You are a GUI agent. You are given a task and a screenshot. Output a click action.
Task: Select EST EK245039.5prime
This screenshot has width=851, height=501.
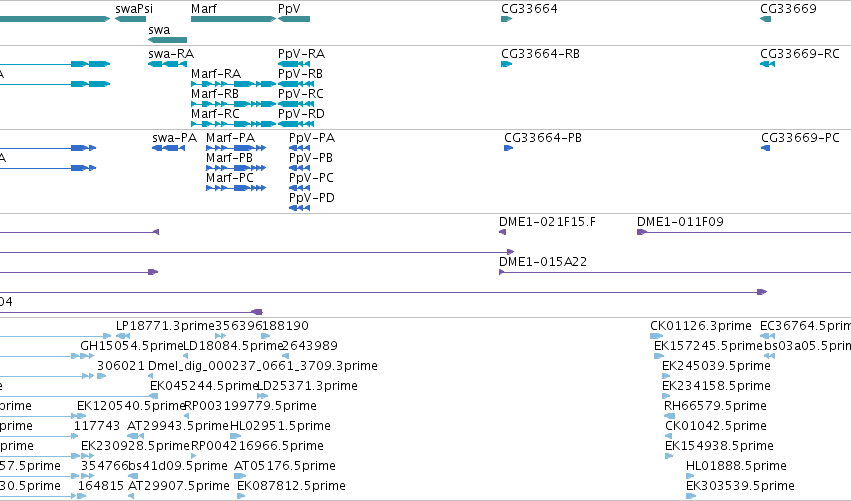coord(716,366)
